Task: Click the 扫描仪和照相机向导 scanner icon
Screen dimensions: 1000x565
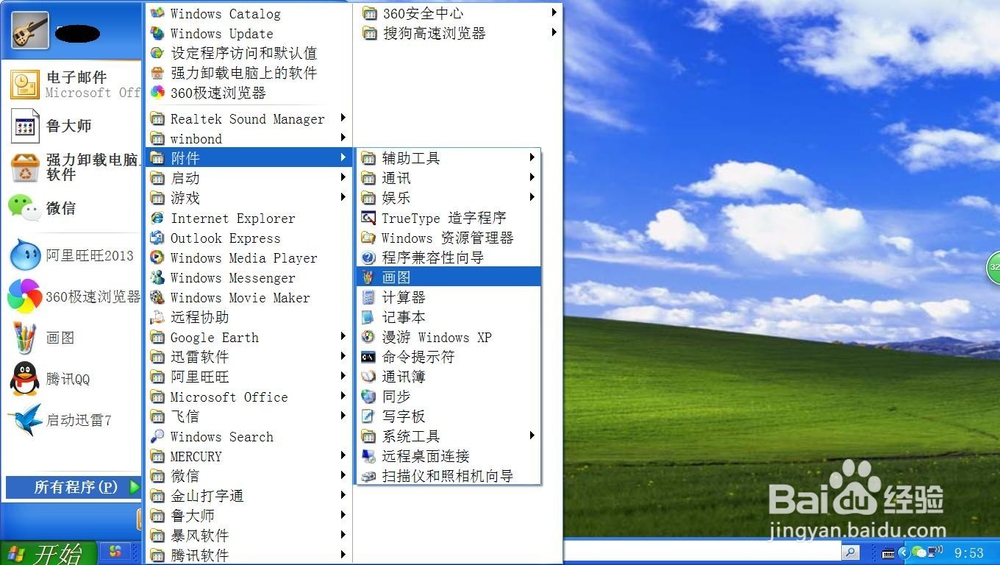Action: tap(368, 476)
